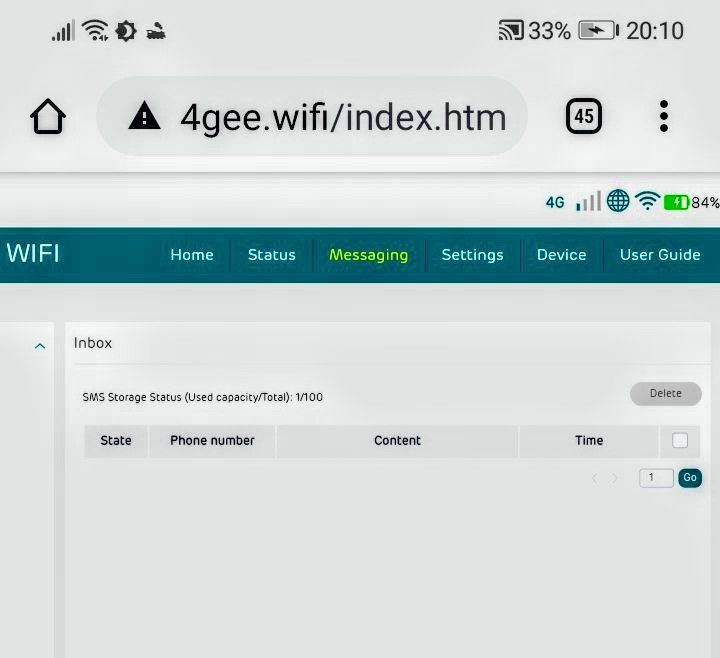Go to previous page arrow
The width and height of the screenshot is (720, 658).
595,478
